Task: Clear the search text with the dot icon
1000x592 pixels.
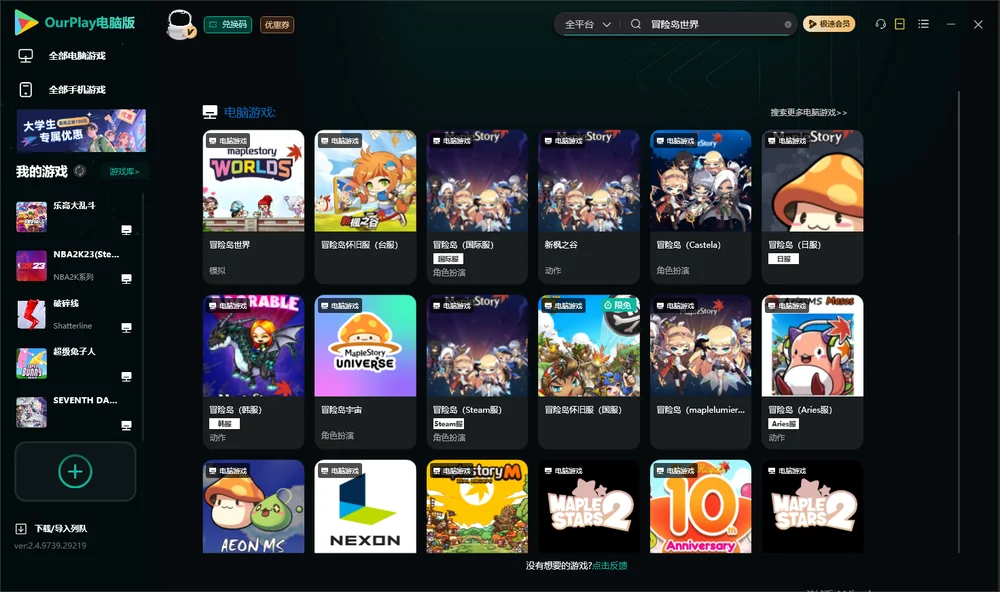Action: click(788, 25)
